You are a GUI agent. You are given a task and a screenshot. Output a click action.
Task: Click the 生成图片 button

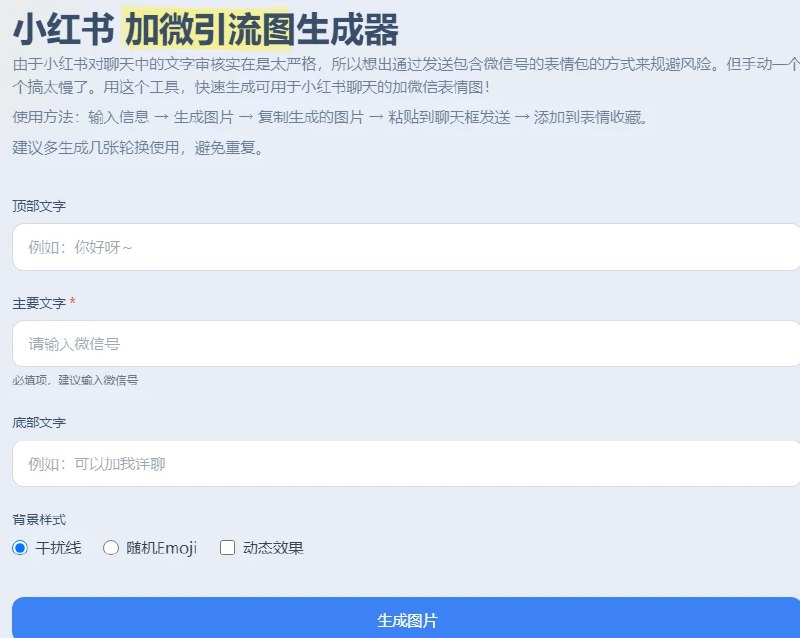[x=400, y=619]
